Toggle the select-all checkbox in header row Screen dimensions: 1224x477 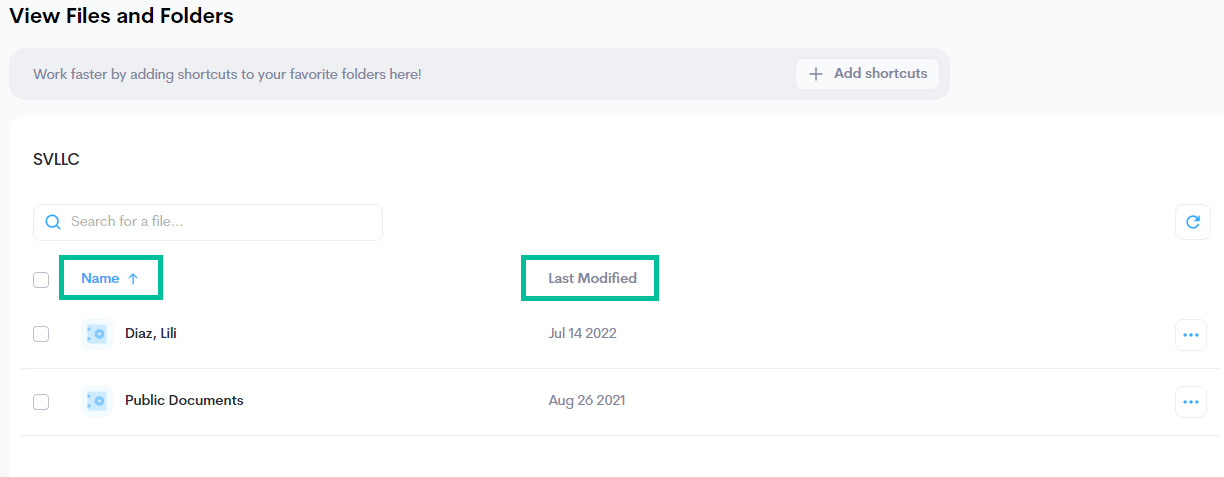tap(41, 280)
